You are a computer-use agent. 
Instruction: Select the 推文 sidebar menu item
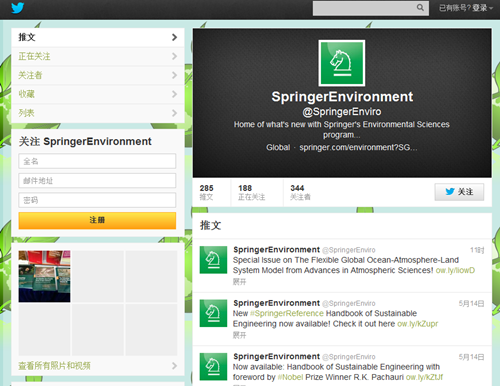pos(98,37)
